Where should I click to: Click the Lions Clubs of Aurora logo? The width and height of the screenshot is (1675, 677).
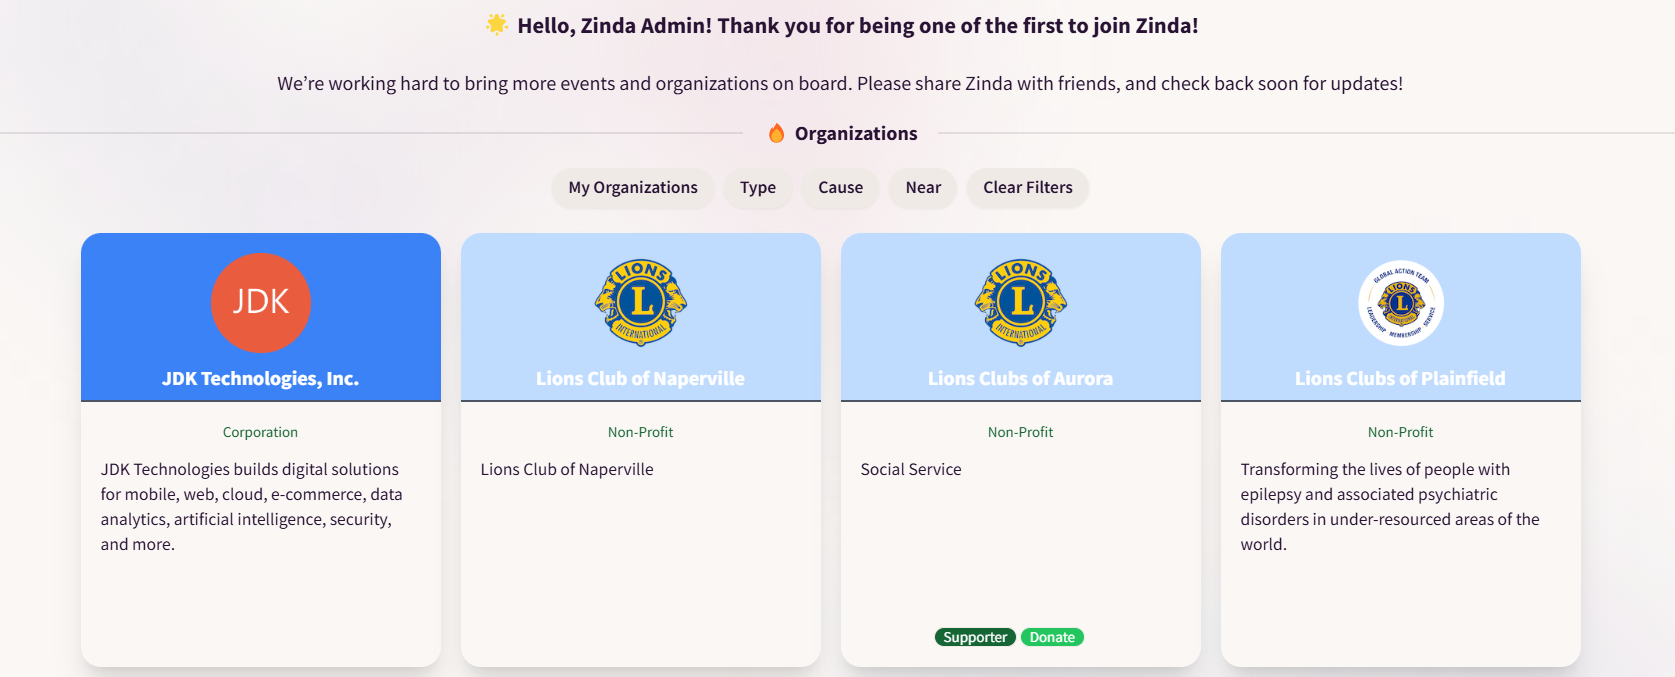[x=1021, y=303]
